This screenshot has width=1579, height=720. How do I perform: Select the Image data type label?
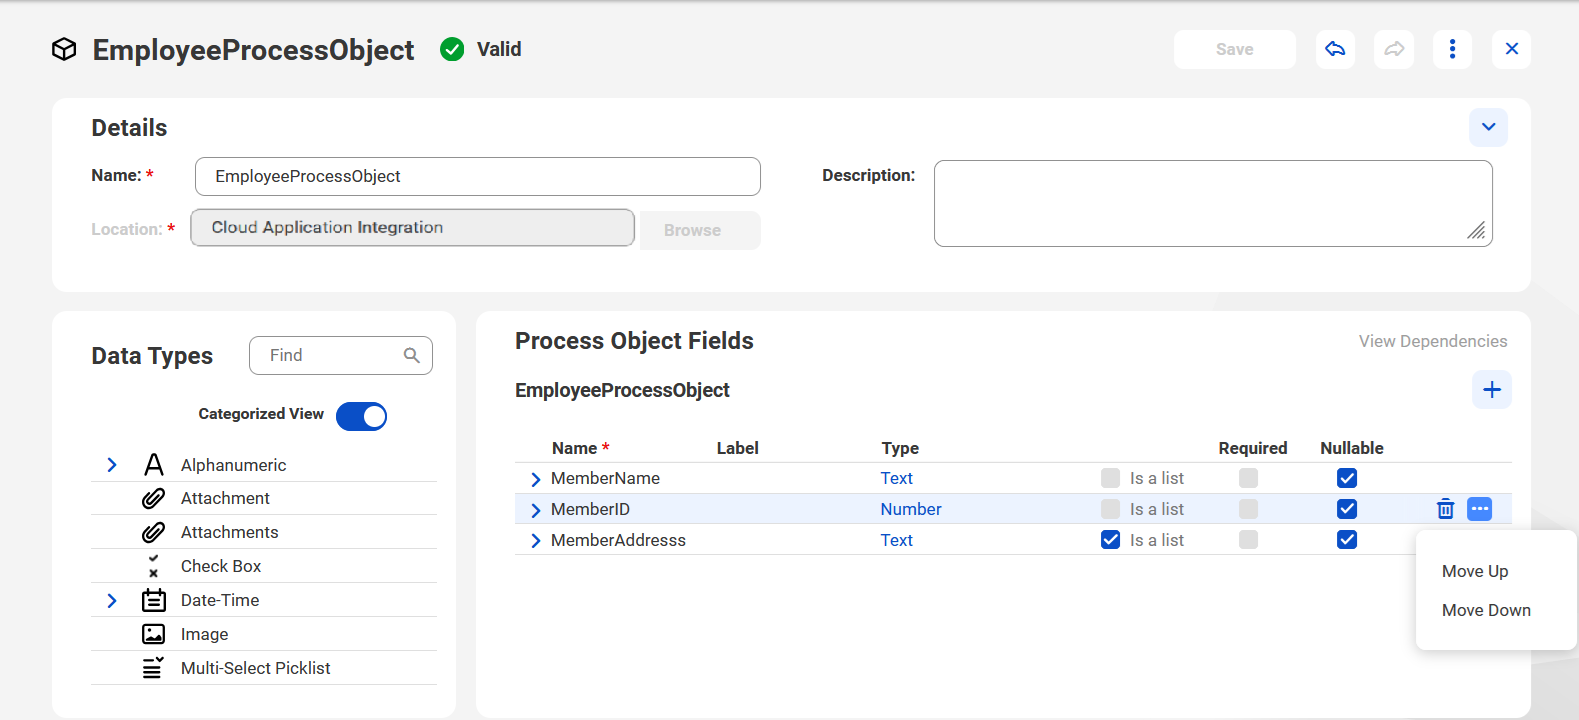pyautogui.click(x=204, y=634)
